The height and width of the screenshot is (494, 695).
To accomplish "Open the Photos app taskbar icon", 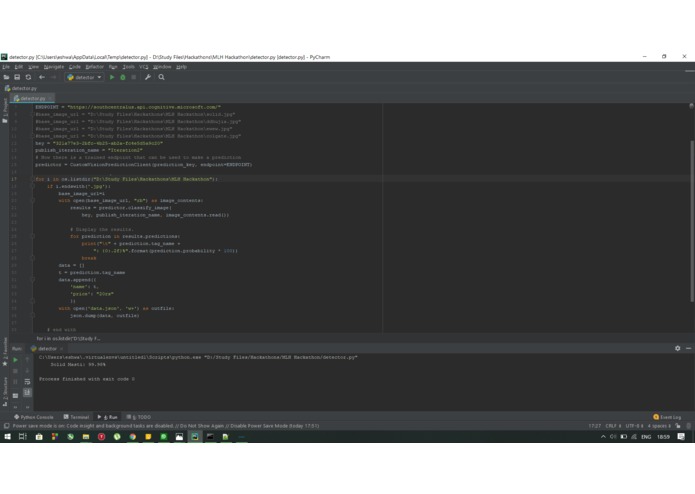I will (x=179, y=437).
